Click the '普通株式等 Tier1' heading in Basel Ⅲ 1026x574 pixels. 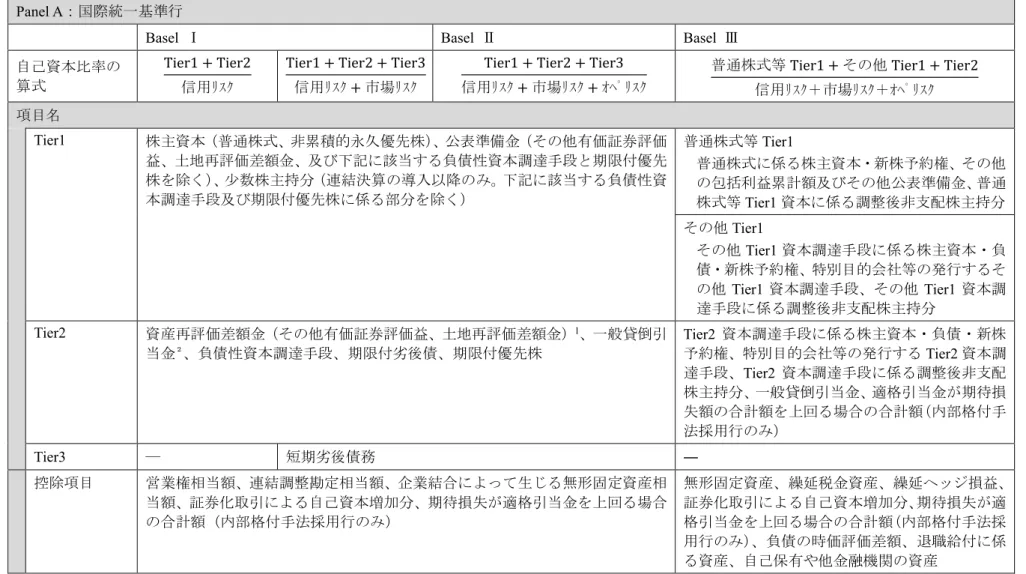pyautogui.click(x=738, y=141)
